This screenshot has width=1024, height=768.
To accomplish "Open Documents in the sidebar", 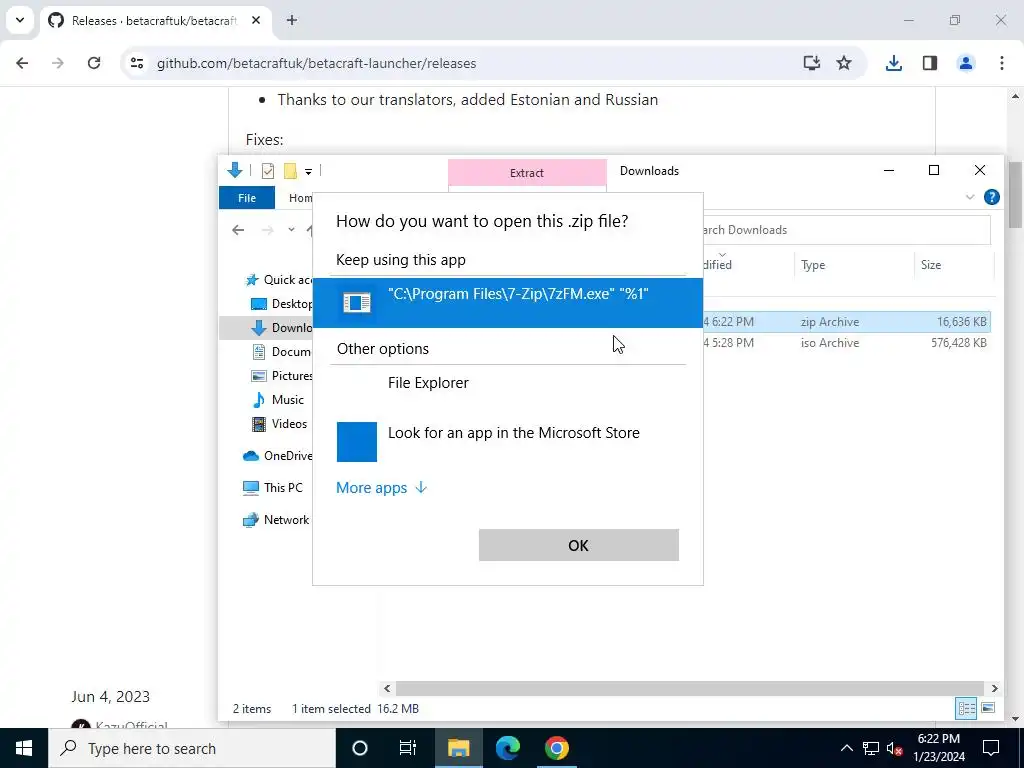I will coord(282,351).
